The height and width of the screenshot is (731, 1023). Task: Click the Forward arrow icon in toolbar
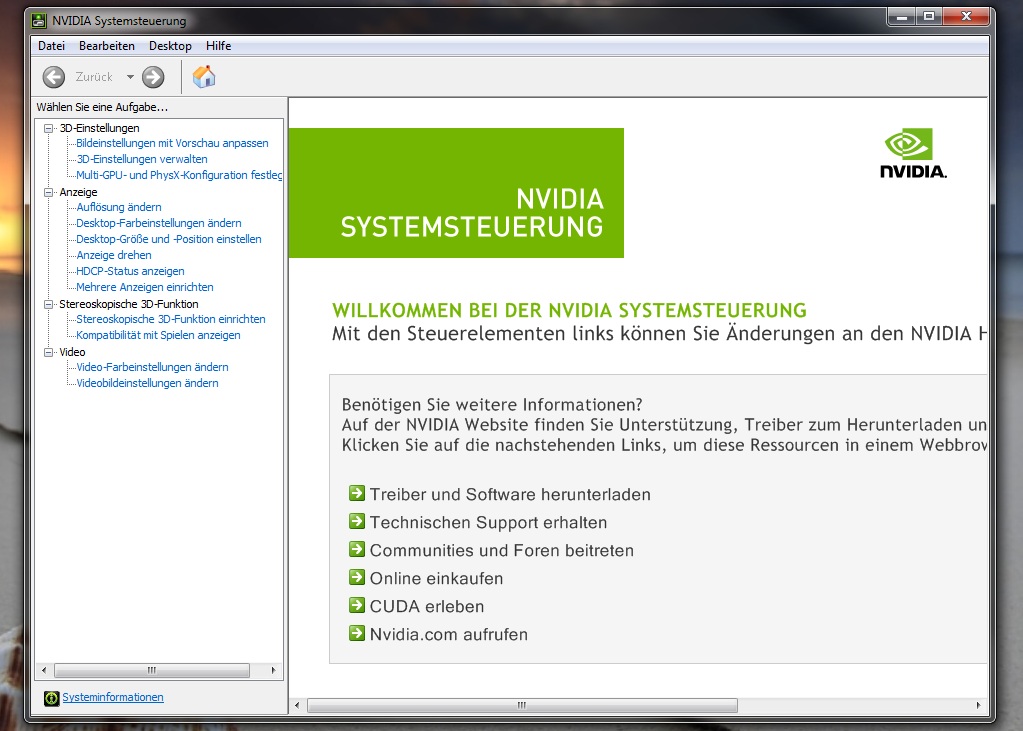click(153, 77)
